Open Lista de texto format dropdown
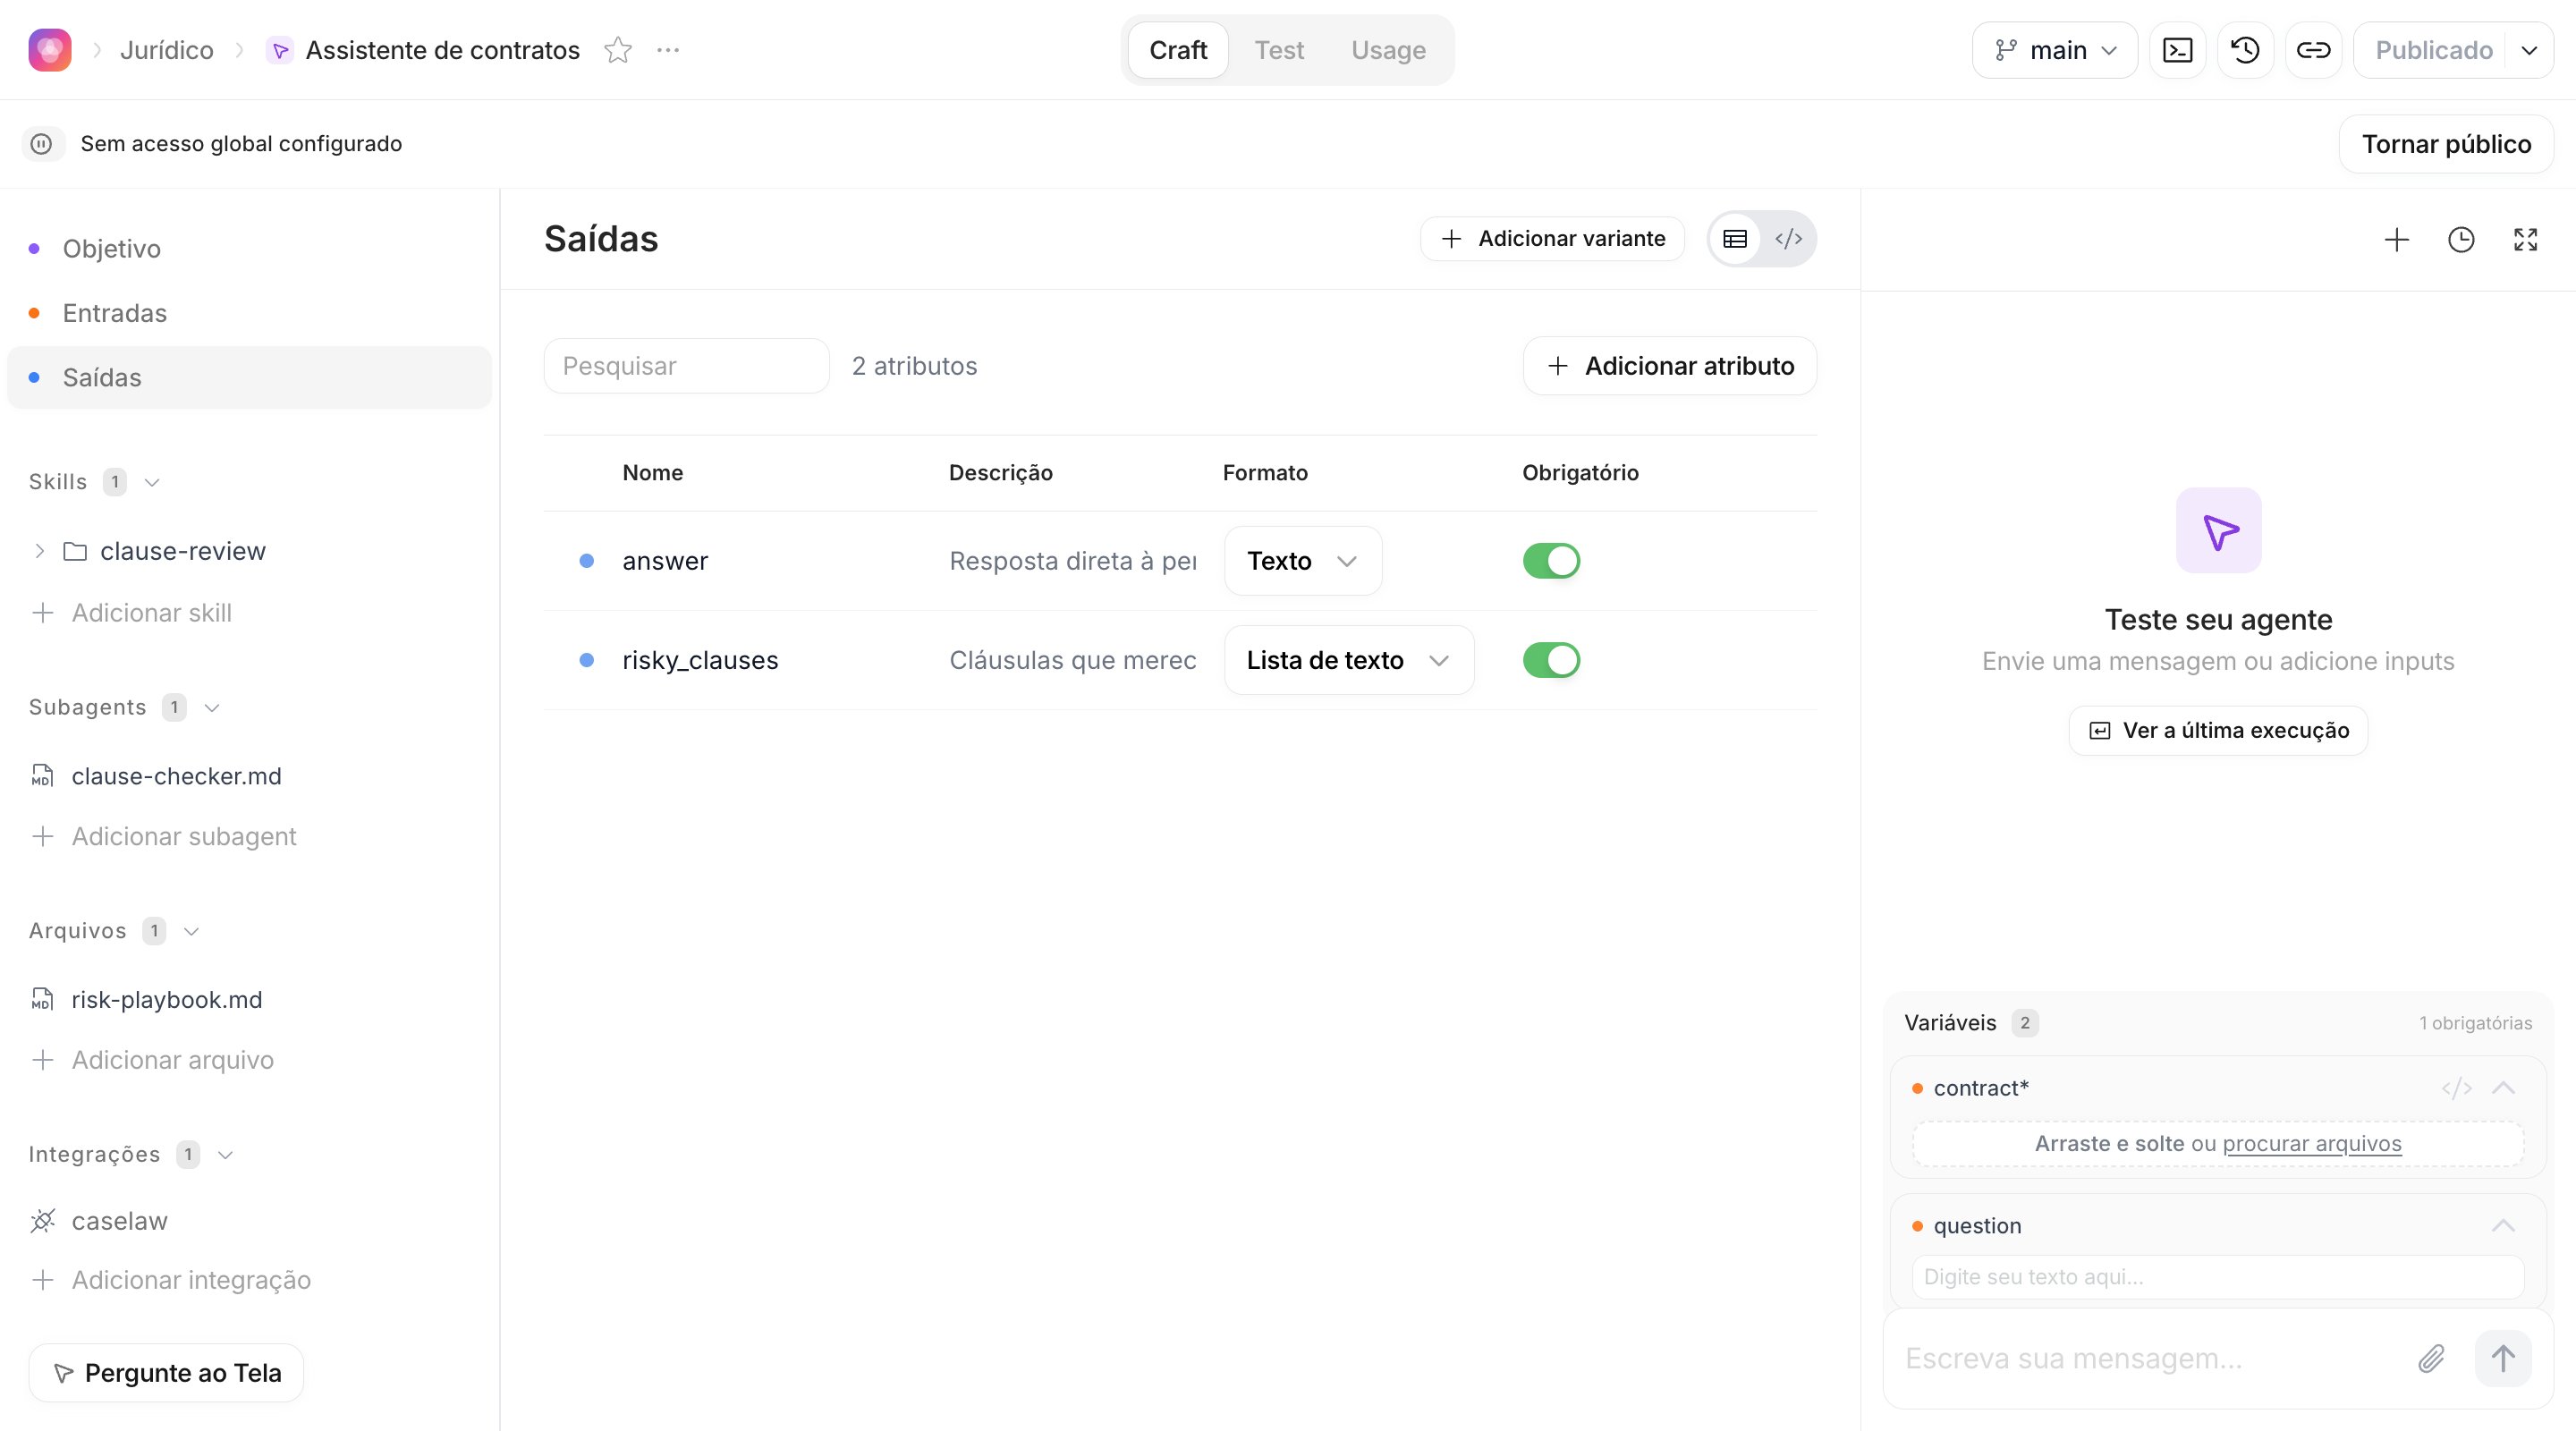 (1349, 660)
